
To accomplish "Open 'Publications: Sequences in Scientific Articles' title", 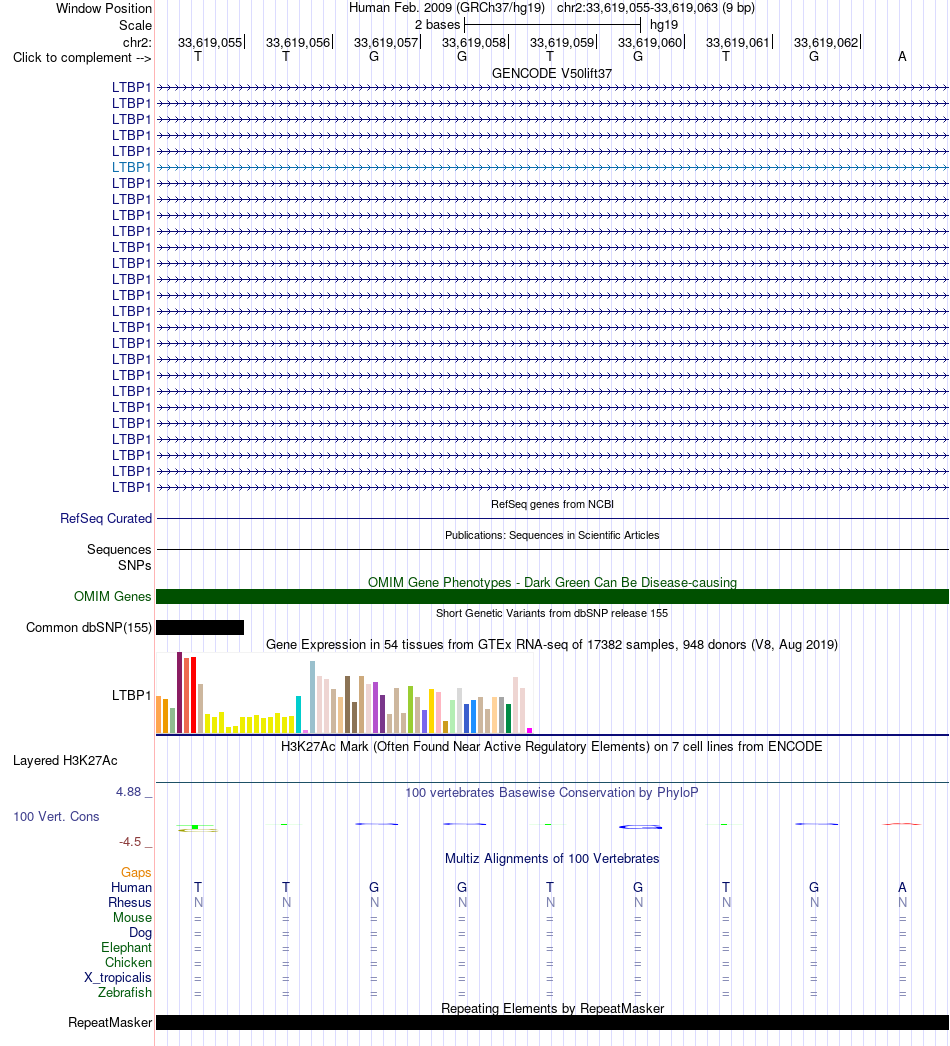I will [x=552, y=535].
